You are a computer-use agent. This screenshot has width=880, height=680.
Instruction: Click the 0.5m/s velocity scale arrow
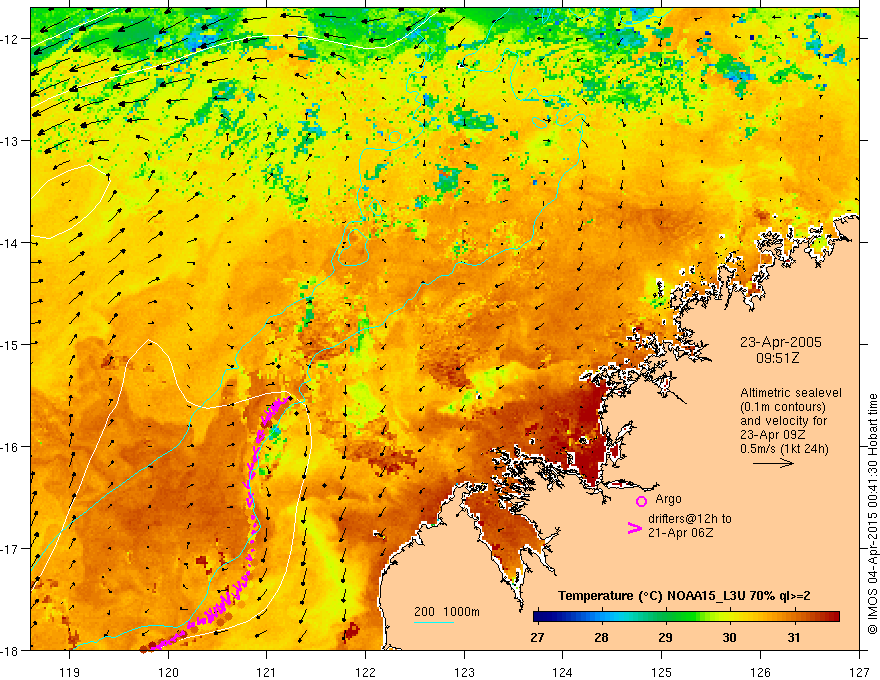(x=773, y=463)
